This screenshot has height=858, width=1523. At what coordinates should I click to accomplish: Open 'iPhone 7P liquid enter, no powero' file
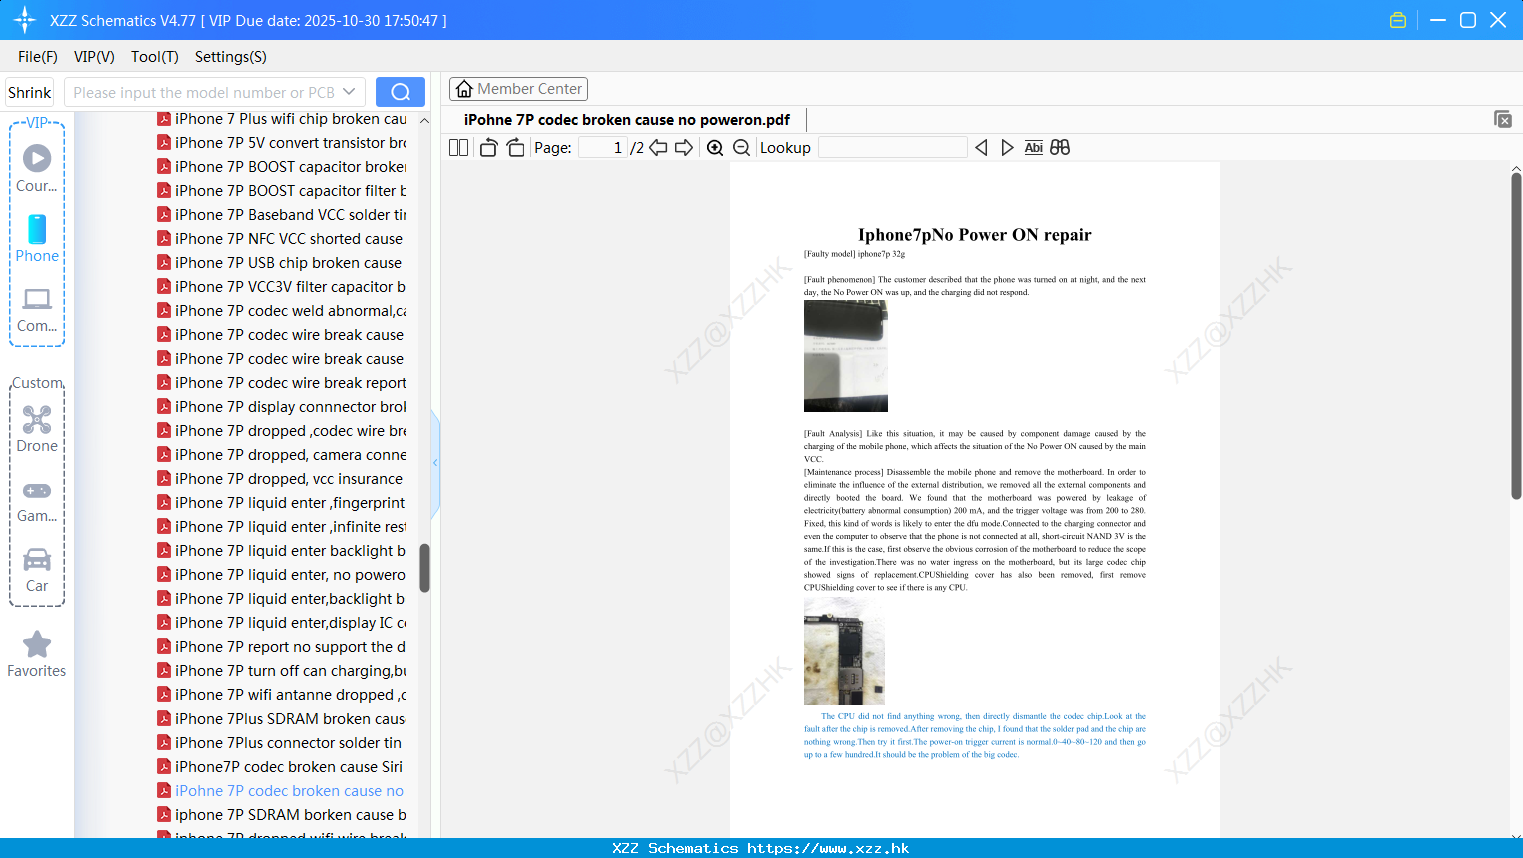pos(282,575)
